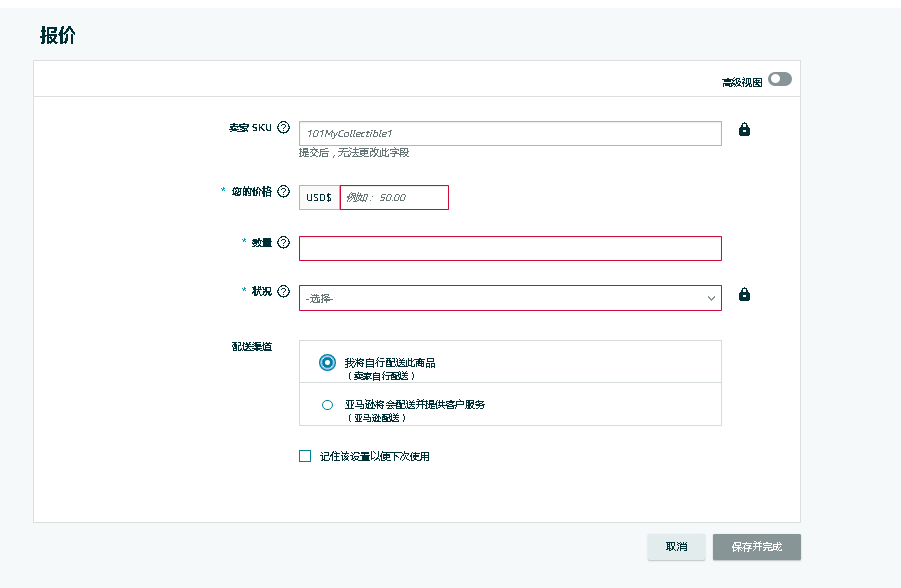
Task: Click the lock icon next to SKU field
Action: tap(744, 130)
